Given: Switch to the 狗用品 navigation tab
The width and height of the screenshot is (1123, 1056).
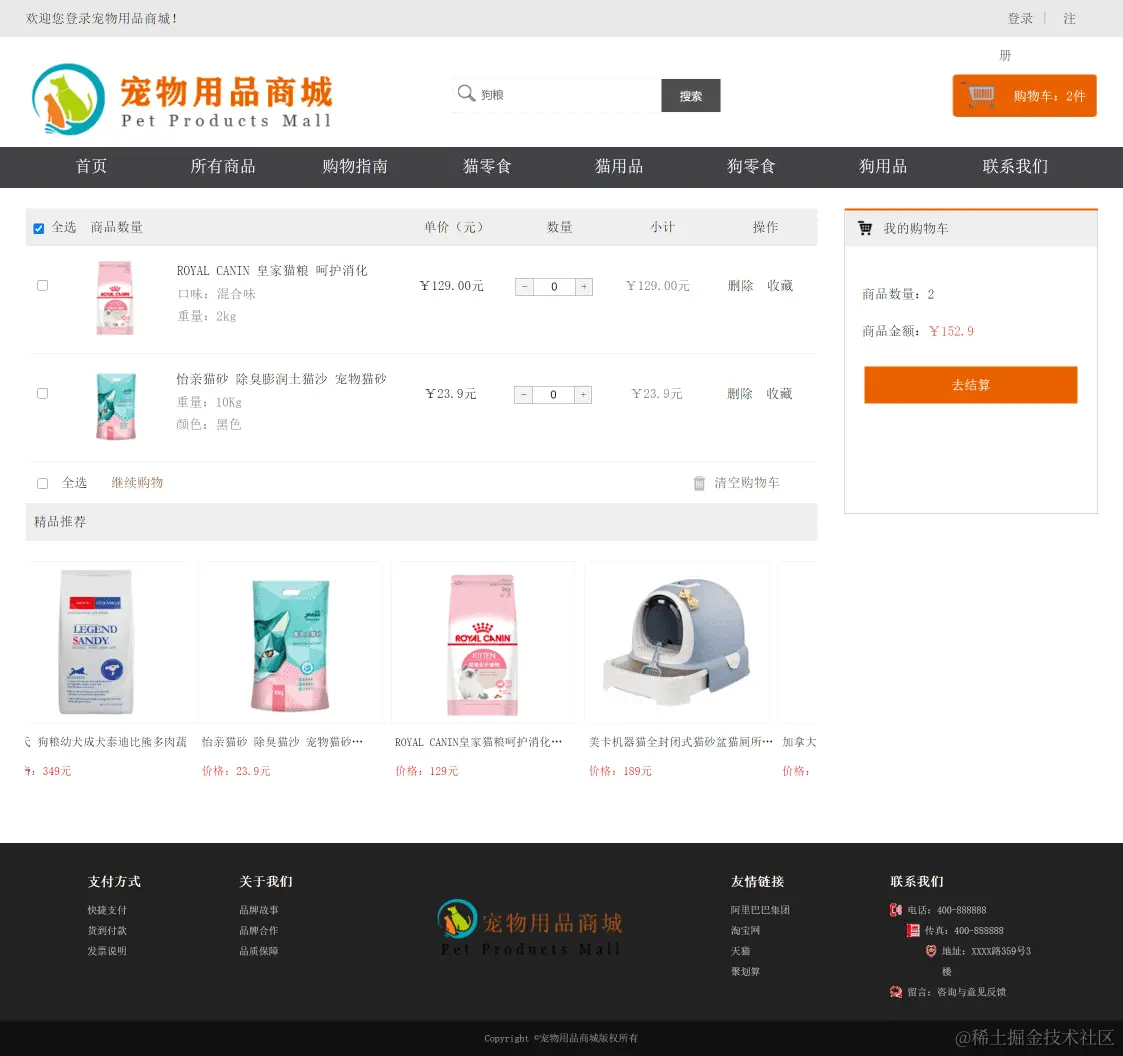Looking at the screenshot, I should (883, 167).
